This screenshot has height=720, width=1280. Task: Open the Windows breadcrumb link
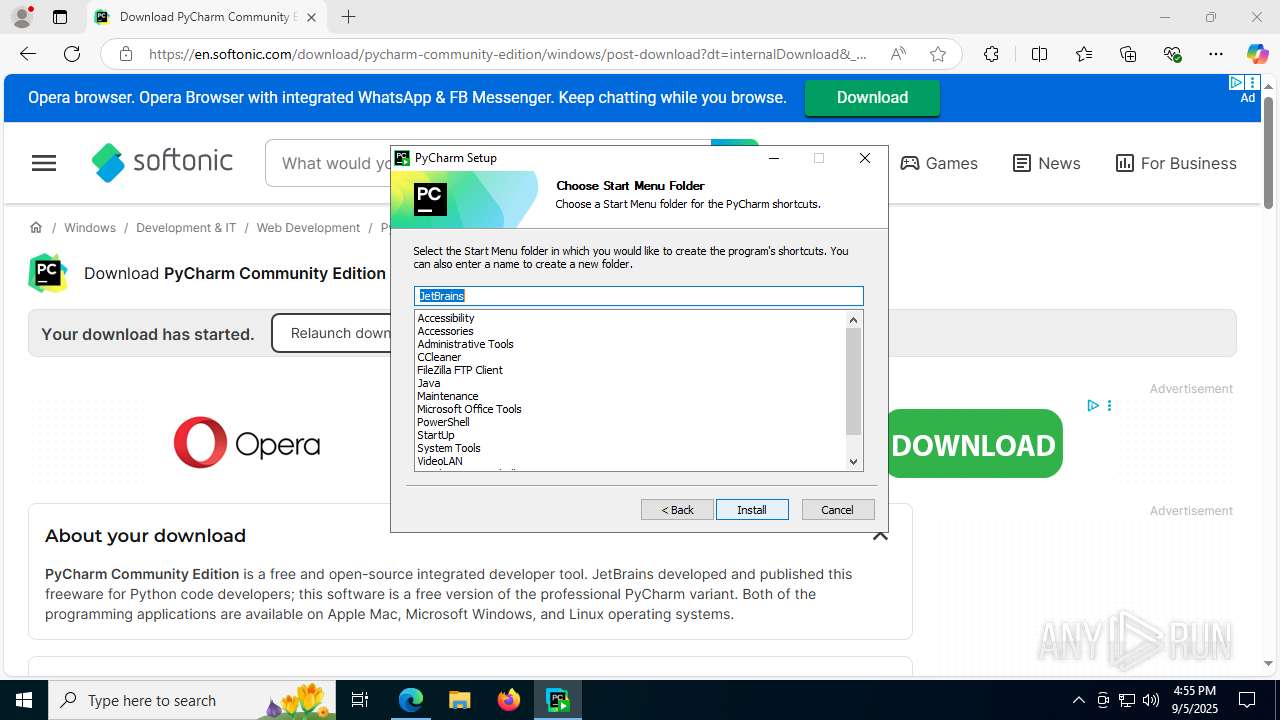pyautogui.click(x=90, y=227)
